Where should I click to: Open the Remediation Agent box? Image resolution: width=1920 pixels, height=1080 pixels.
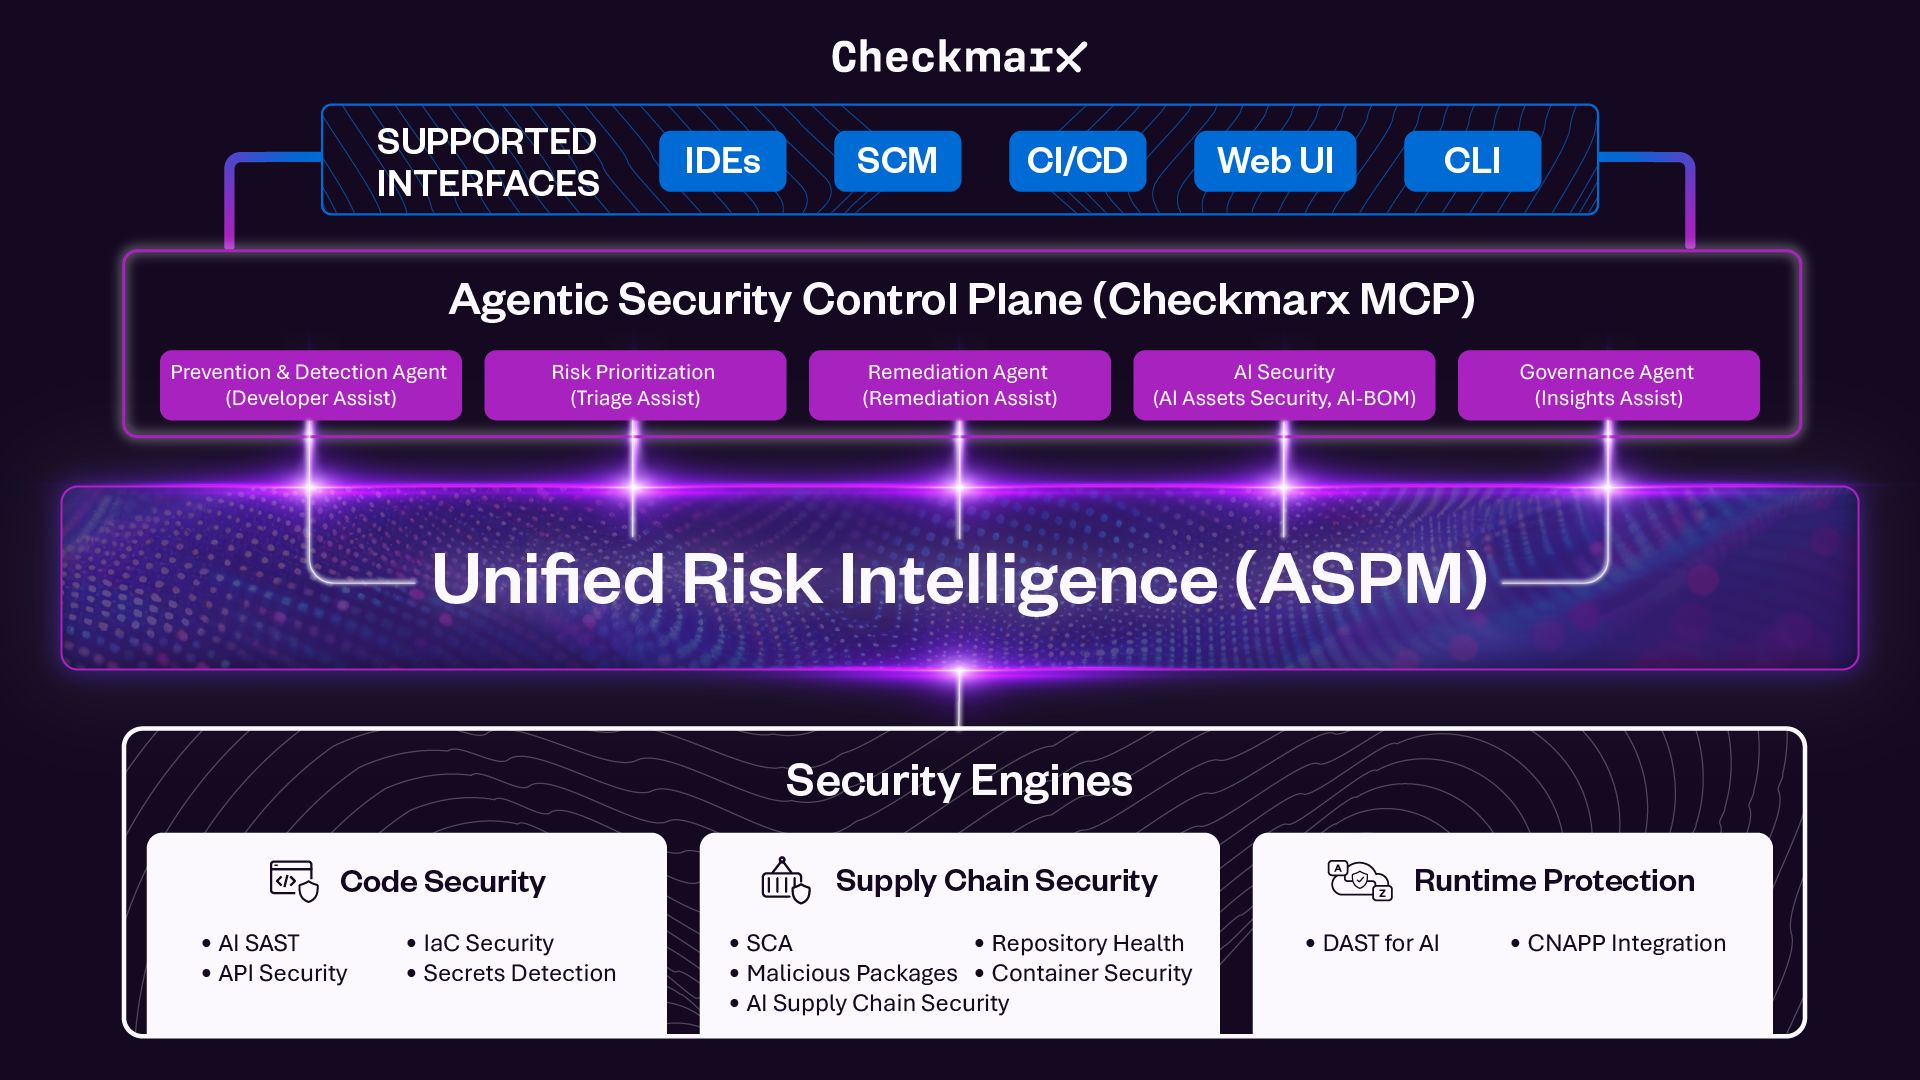[959, 385]
